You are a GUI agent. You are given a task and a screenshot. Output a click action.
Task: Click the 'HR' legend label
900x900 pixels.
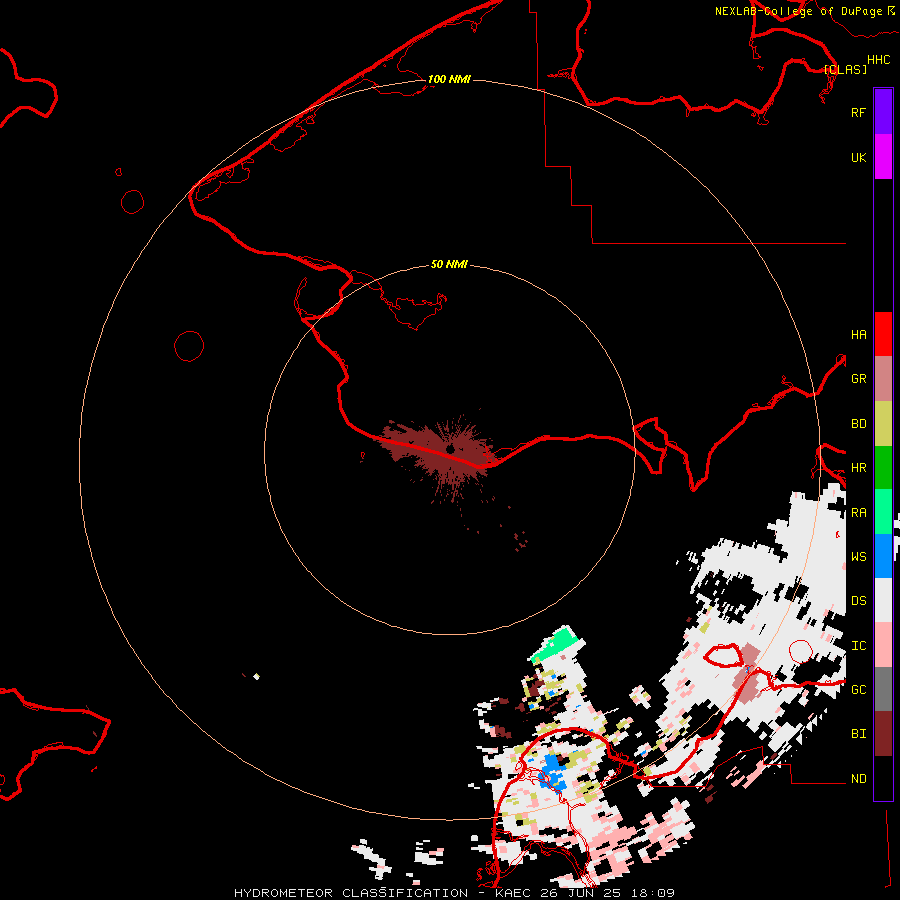point(858,468)
